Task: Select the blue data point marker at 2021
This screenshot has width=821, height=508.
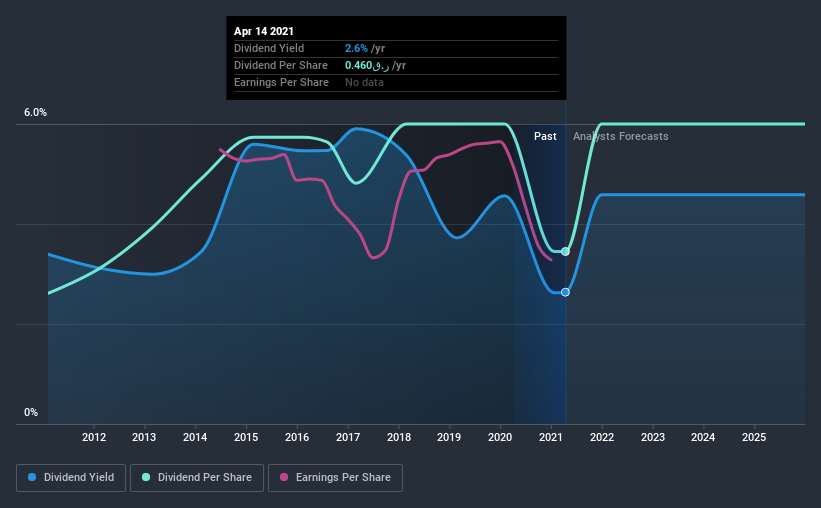Action: point(565,292)
